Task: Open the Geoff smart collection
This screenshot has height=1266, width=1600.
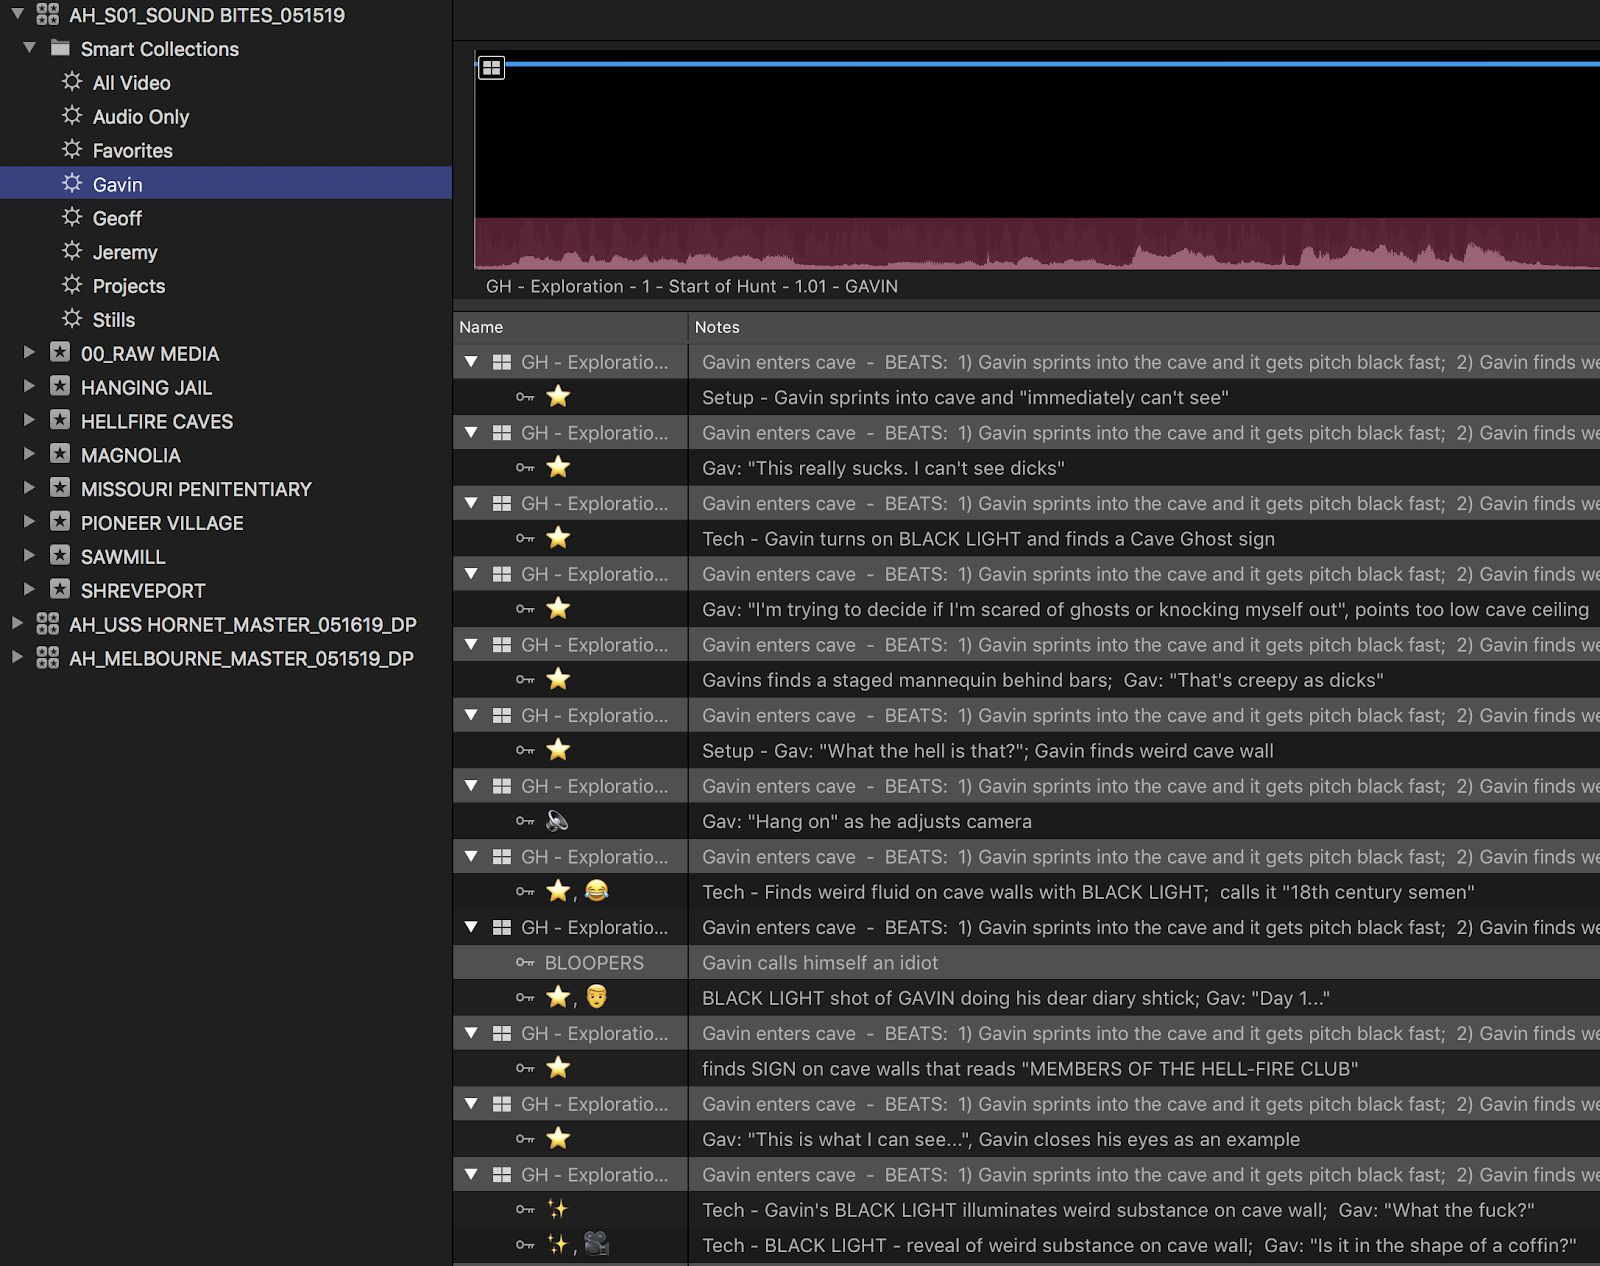Action: [x=117, y=218]
